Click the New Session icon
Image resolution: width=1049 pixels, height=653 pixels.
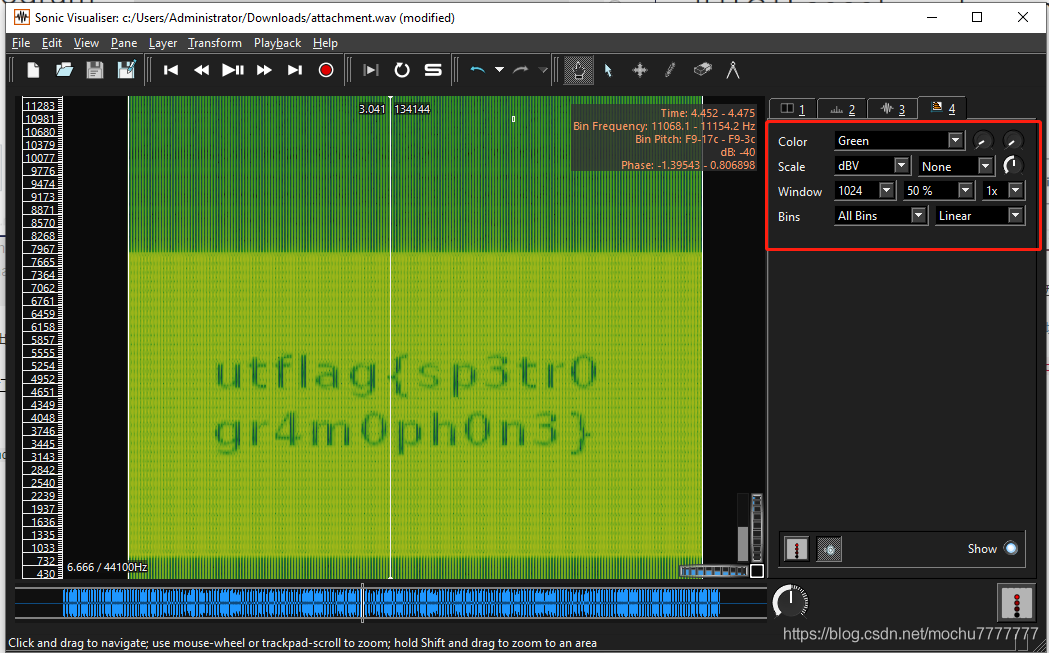(x=34, y=70)
